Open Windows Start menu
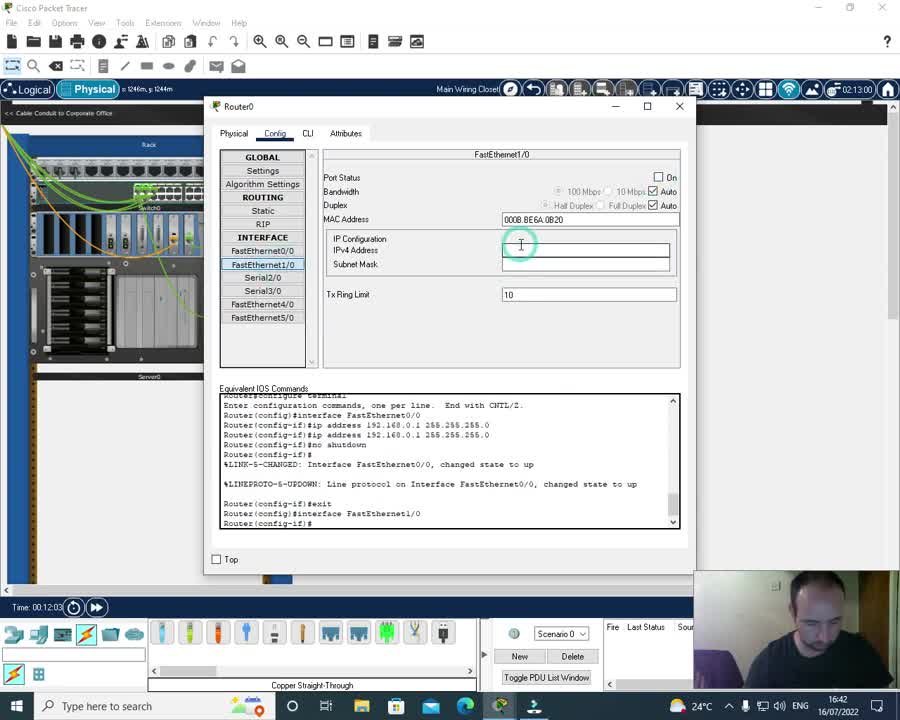 pyautogui.click(x=17, y=706)
